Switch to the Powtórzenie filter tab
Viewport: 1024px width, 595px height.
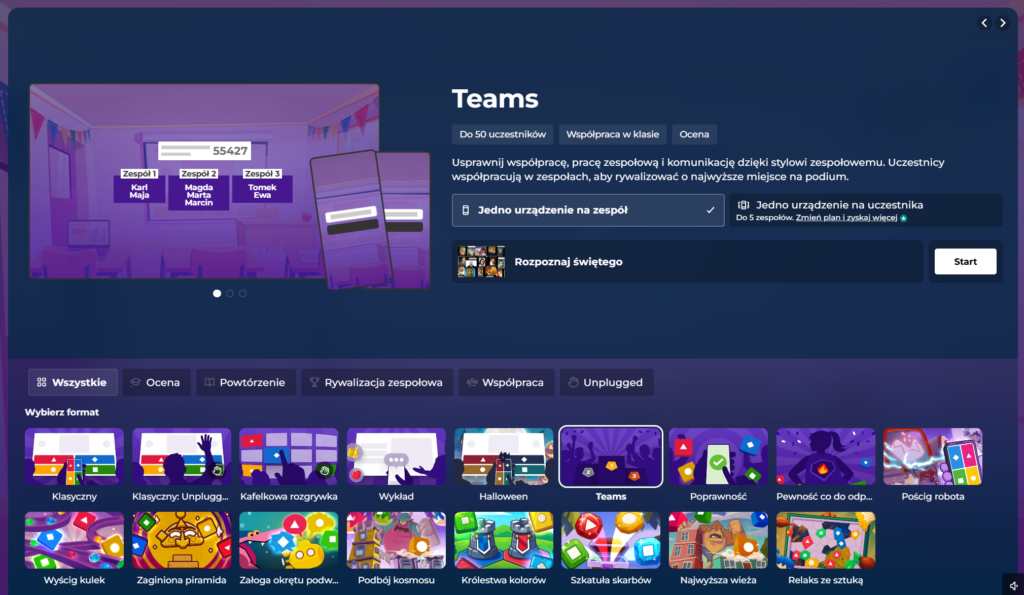point(246,382)
